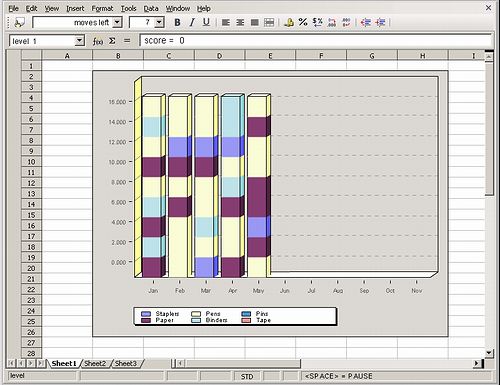The image size is (500, 385).
Task: Open the Edit menu
Action: point(31,8)
